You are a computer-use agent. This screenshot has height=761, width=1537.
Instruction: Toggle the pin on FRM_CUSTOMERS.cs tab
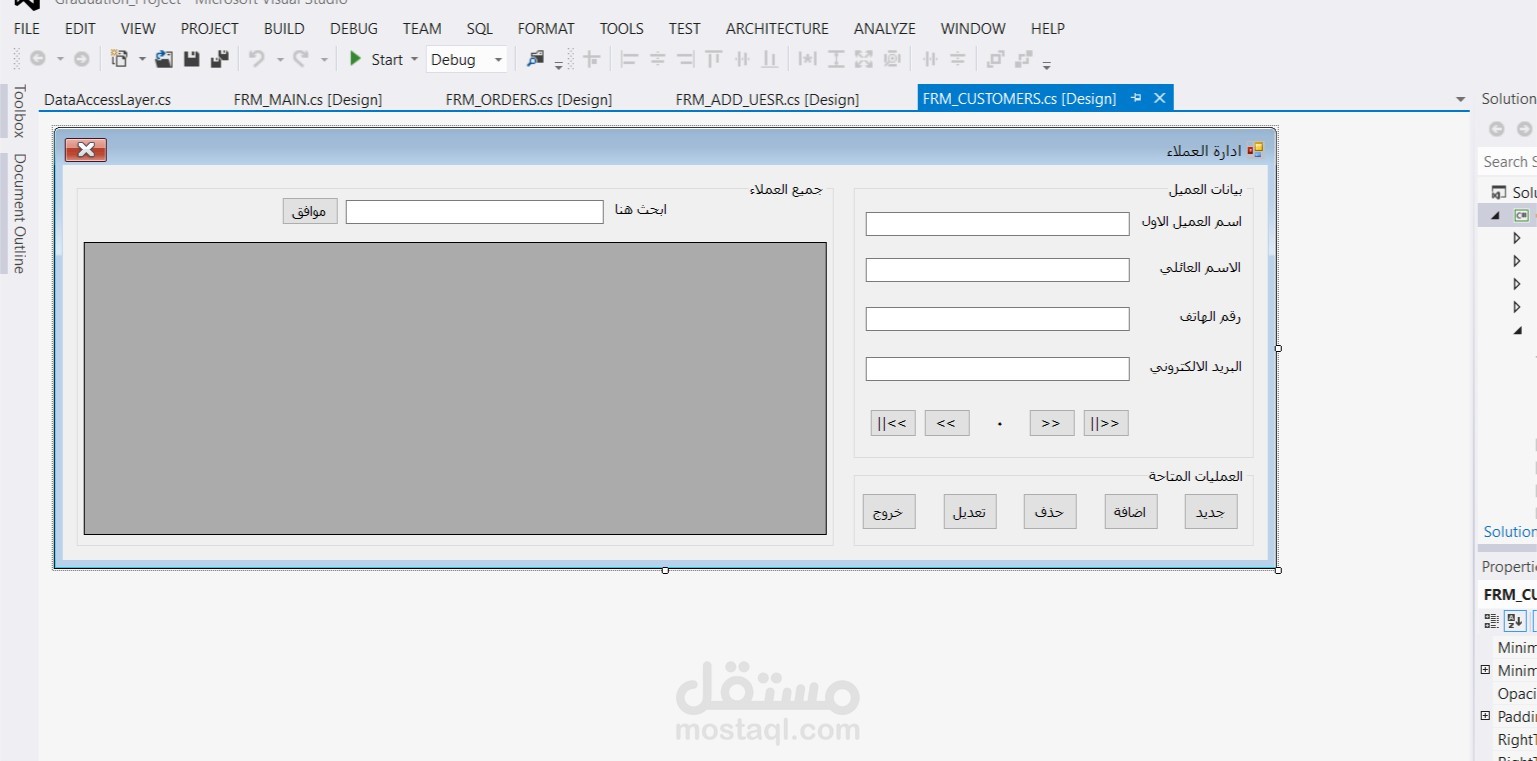1136,98
